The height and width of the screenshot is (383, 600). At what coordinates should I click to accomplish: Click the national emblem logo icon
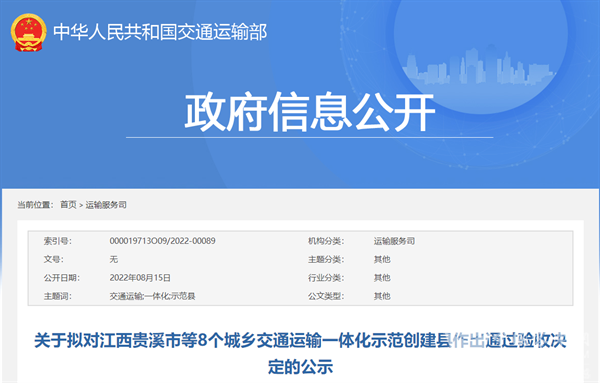point(29,33)
